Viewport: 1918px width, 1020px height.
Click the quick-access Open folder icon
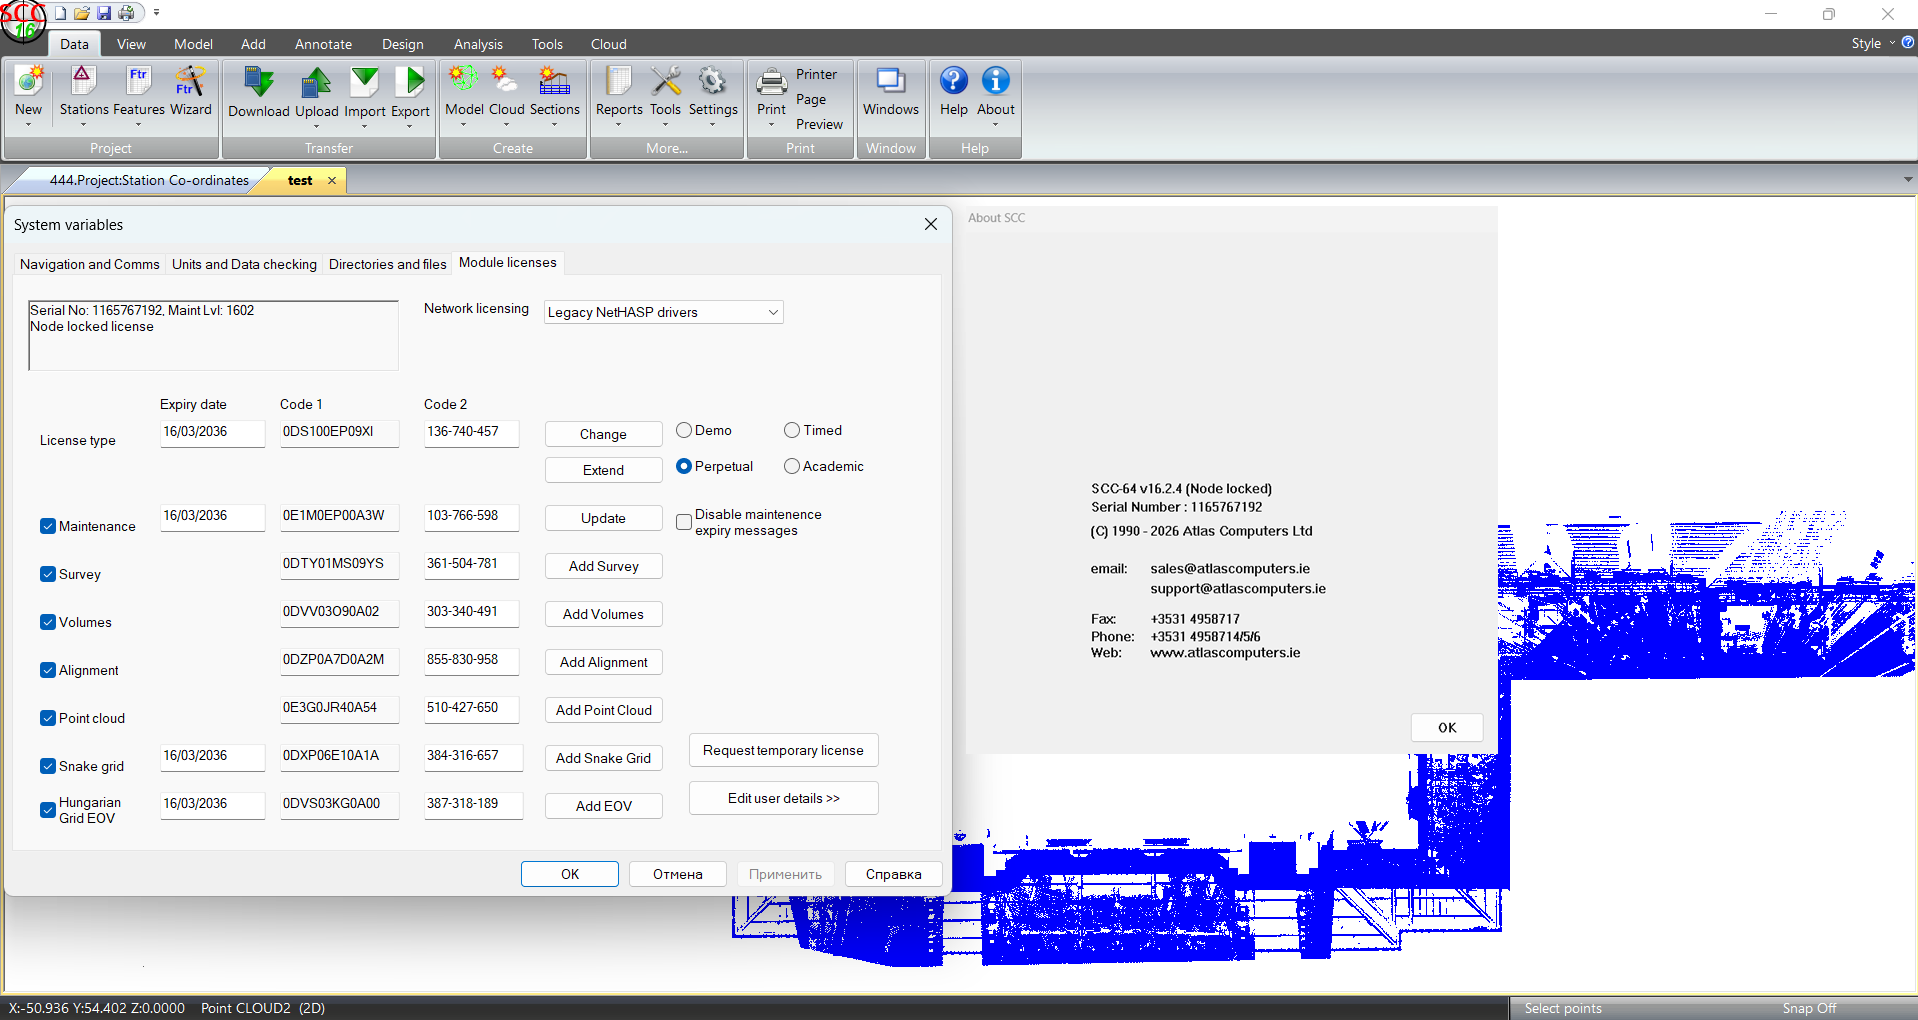(82, 13)
